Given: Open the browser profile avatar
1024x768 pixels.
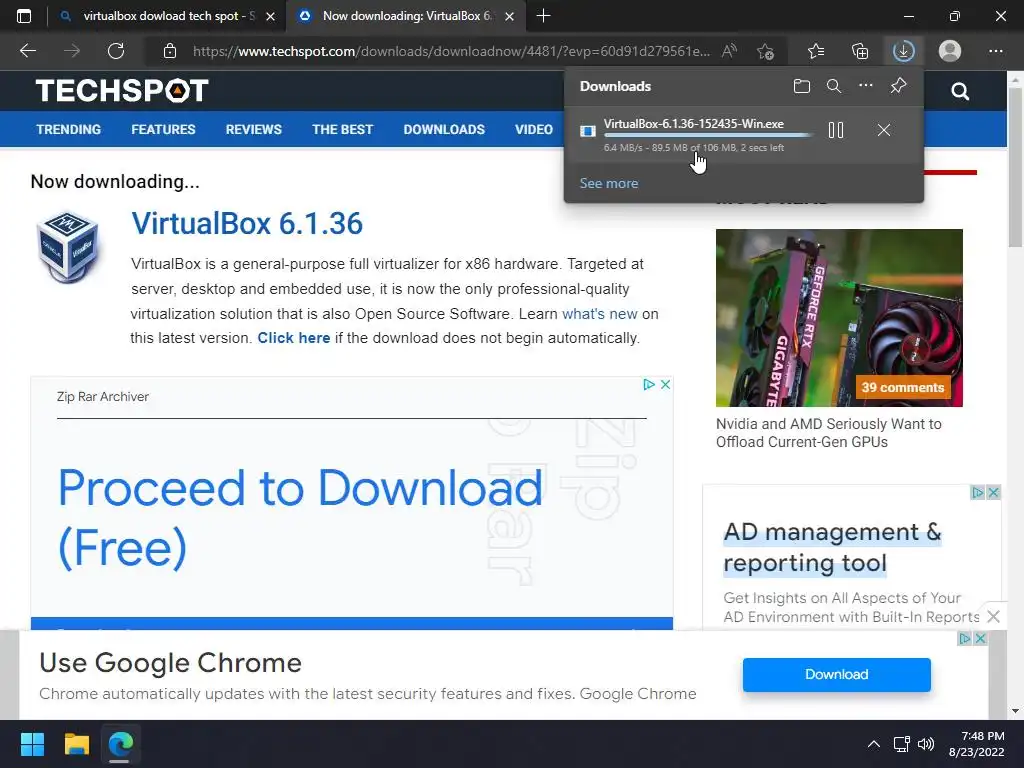Looking at the screenshot, I should pos(950,51).
